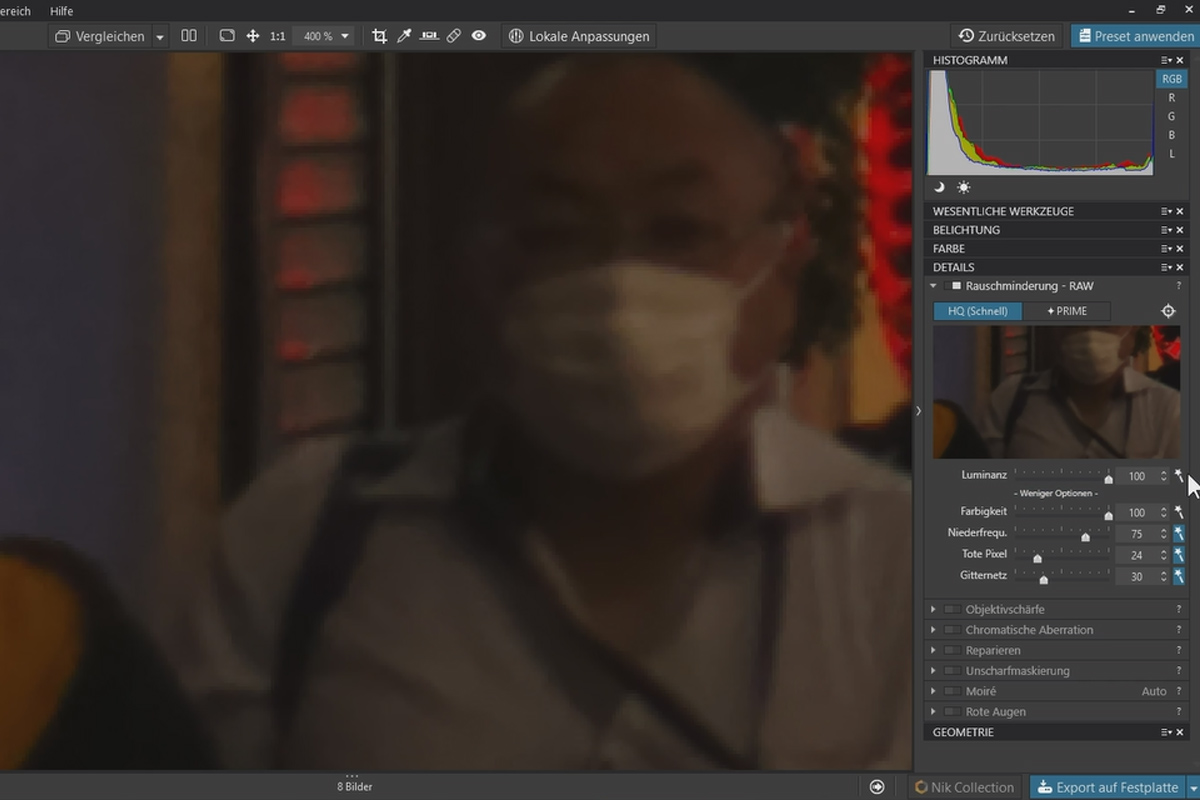Click the Vergleichen button
The height and width of the screenshot is (800, 1200).
100,37
